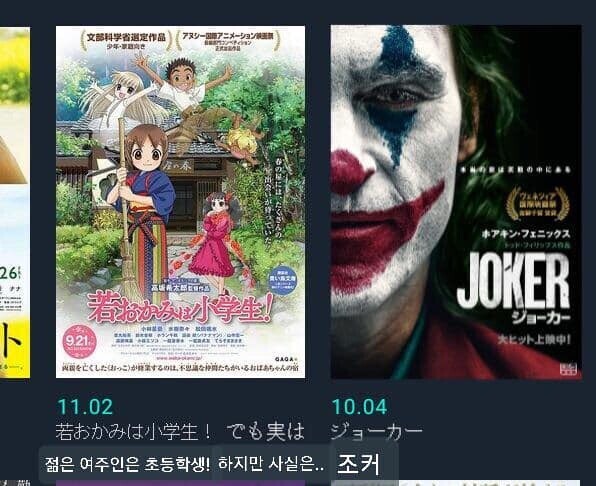Click the ホアキン・フェニックス actor name
Viewport: 596px width, 486px height.
coord(526,234)
